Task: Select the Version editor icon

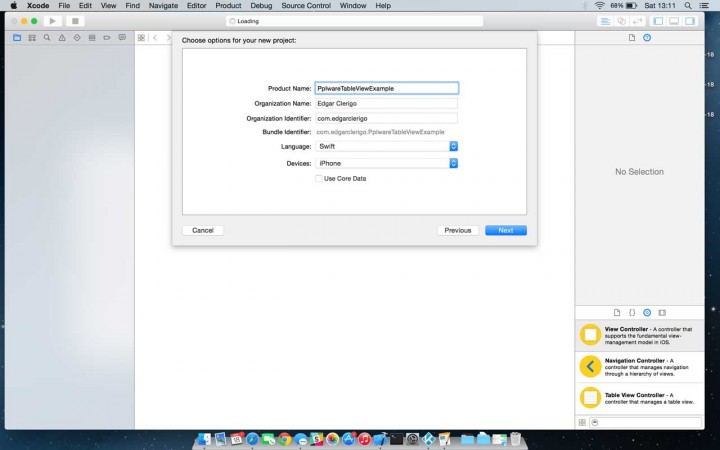Action: 637,21
